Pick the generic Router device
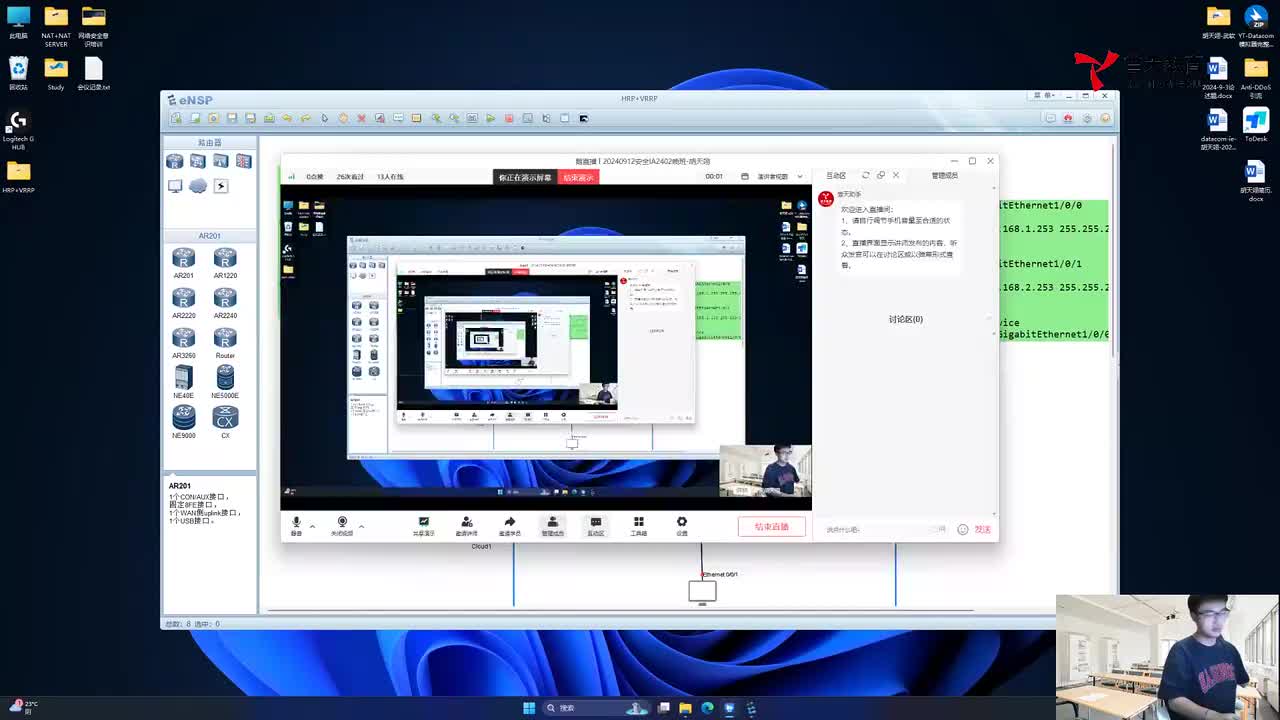This screenshot has width=1280, height=720. coord(225,343)
